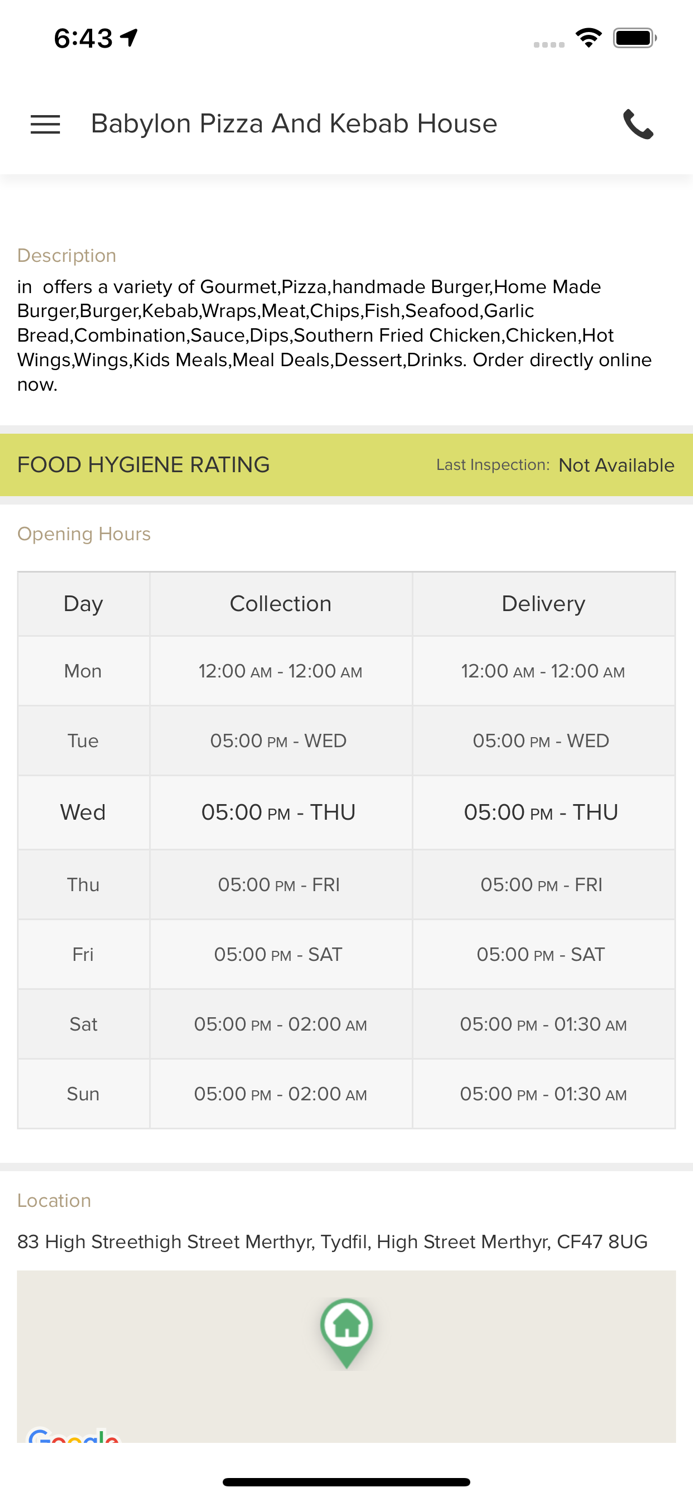Tap the restaurant description paragraph
The width and height of the screenshot is (693, 1500).
335,335
